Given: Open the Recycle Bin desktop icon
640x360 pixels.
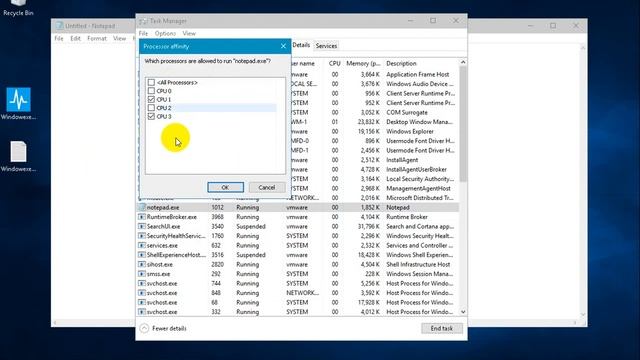Looking at the screenshot, I should (18, 8).
